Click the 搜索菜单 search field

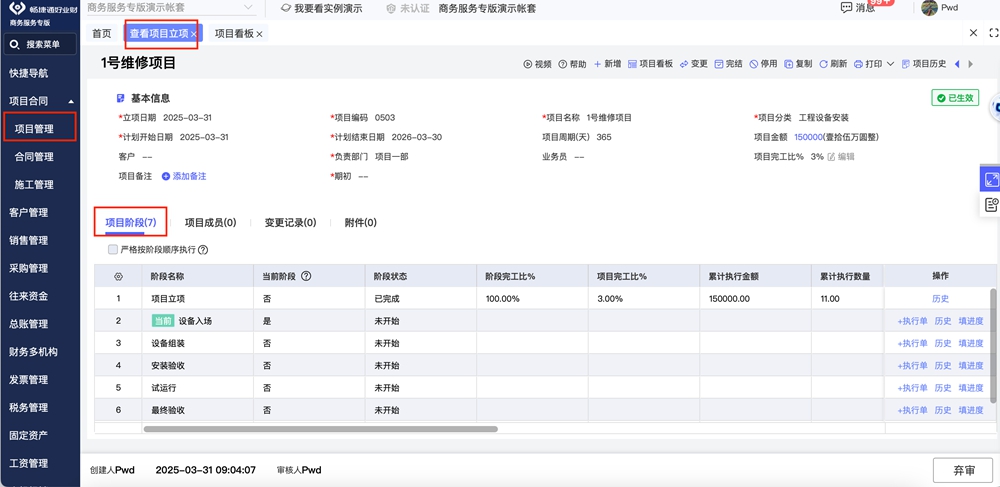(42, 45)
